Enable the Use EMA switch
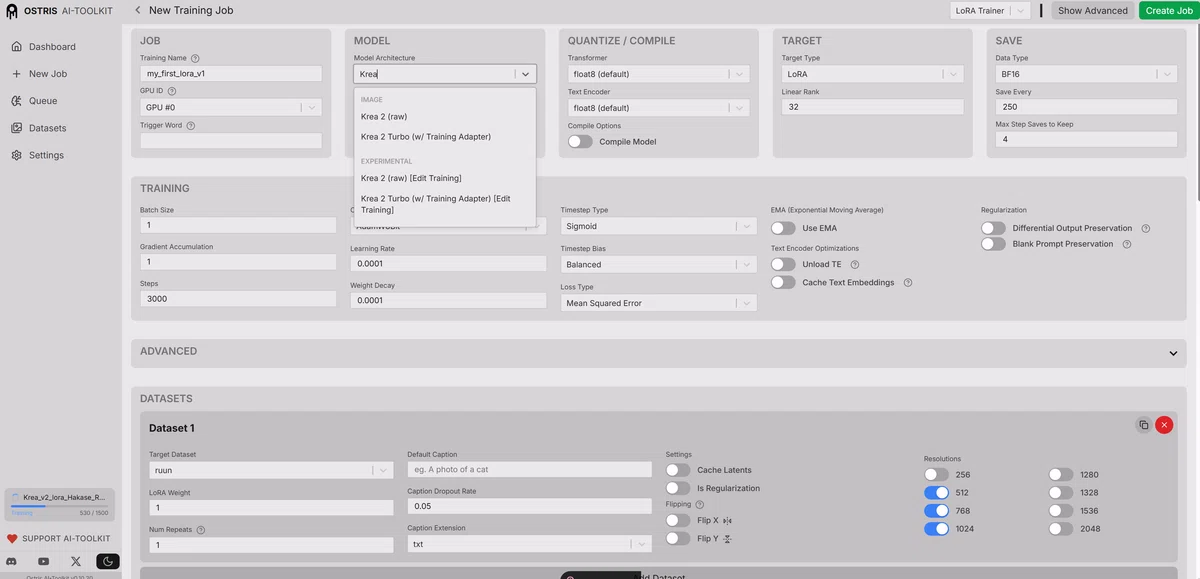 point(783,228)
